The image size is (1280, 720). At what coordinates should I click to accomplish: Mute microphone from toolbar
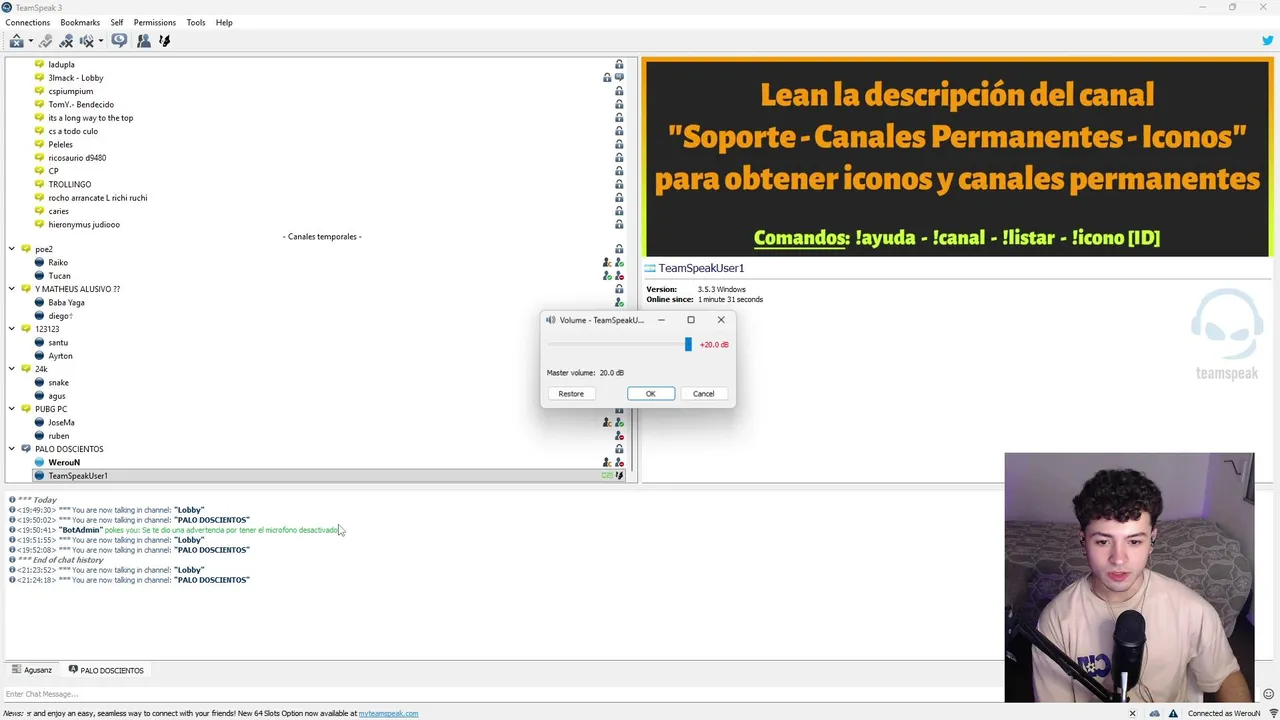pos(66,41)
